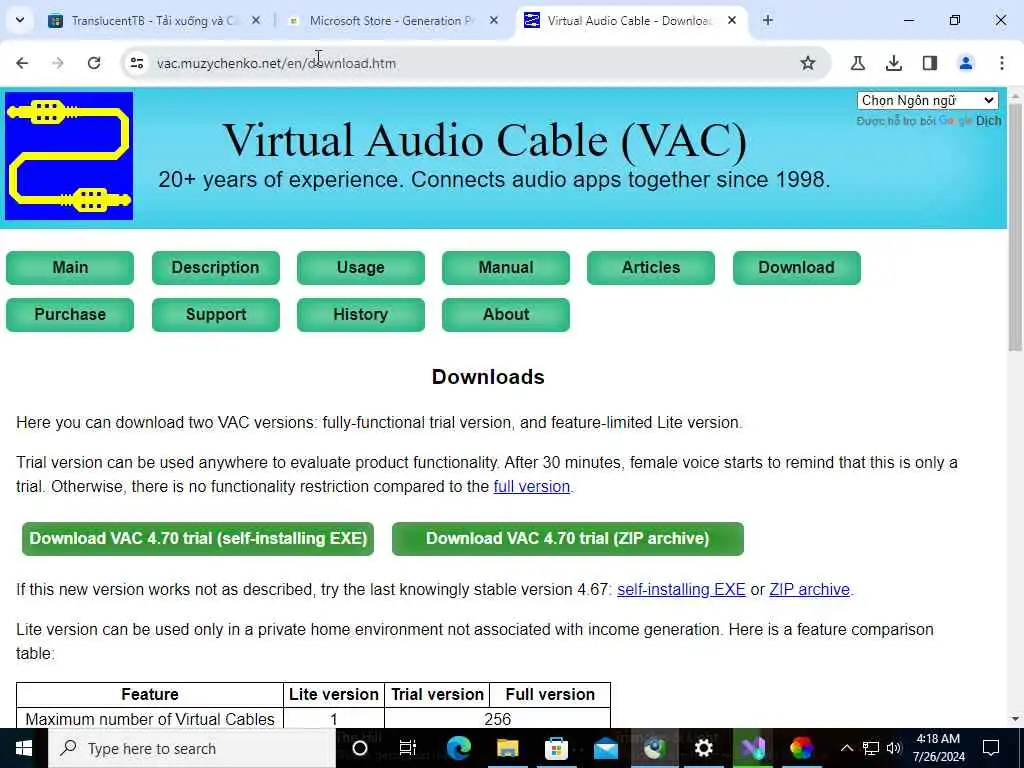
Task: Open Cortana circle icon on taskbar
Action: [x=360, y=748]
